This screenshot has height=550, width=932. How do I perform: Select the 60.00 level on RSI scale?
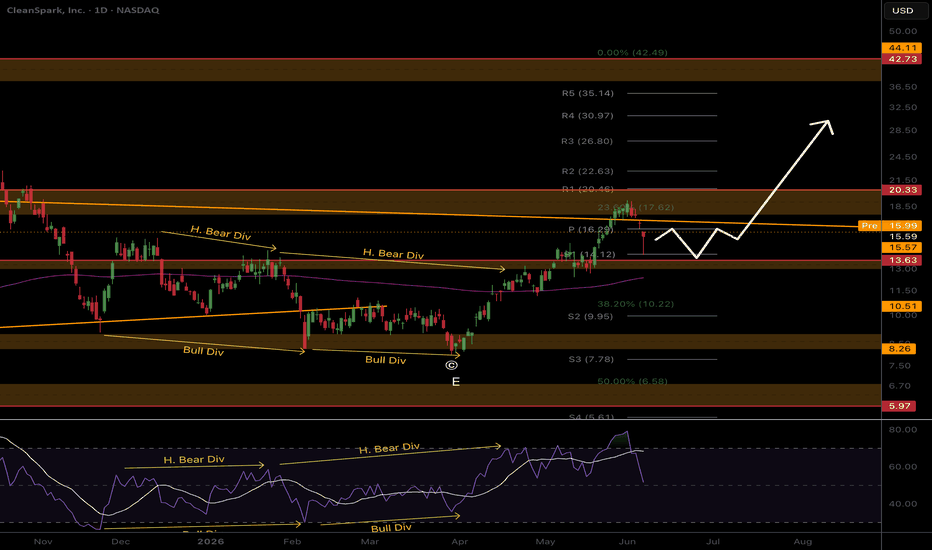coord(902,467)
